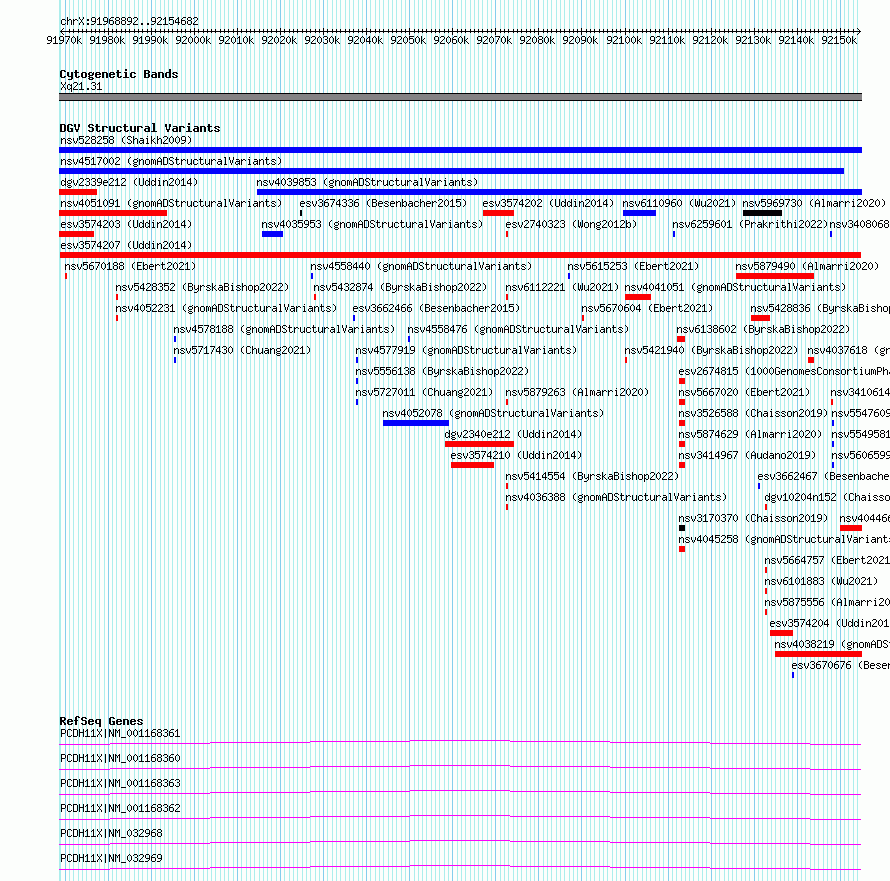The width and height of the screenshot is (890, 881).
Task: Click the nsv5727011 (Chuang2021) label
Action: tap(424, 392)
